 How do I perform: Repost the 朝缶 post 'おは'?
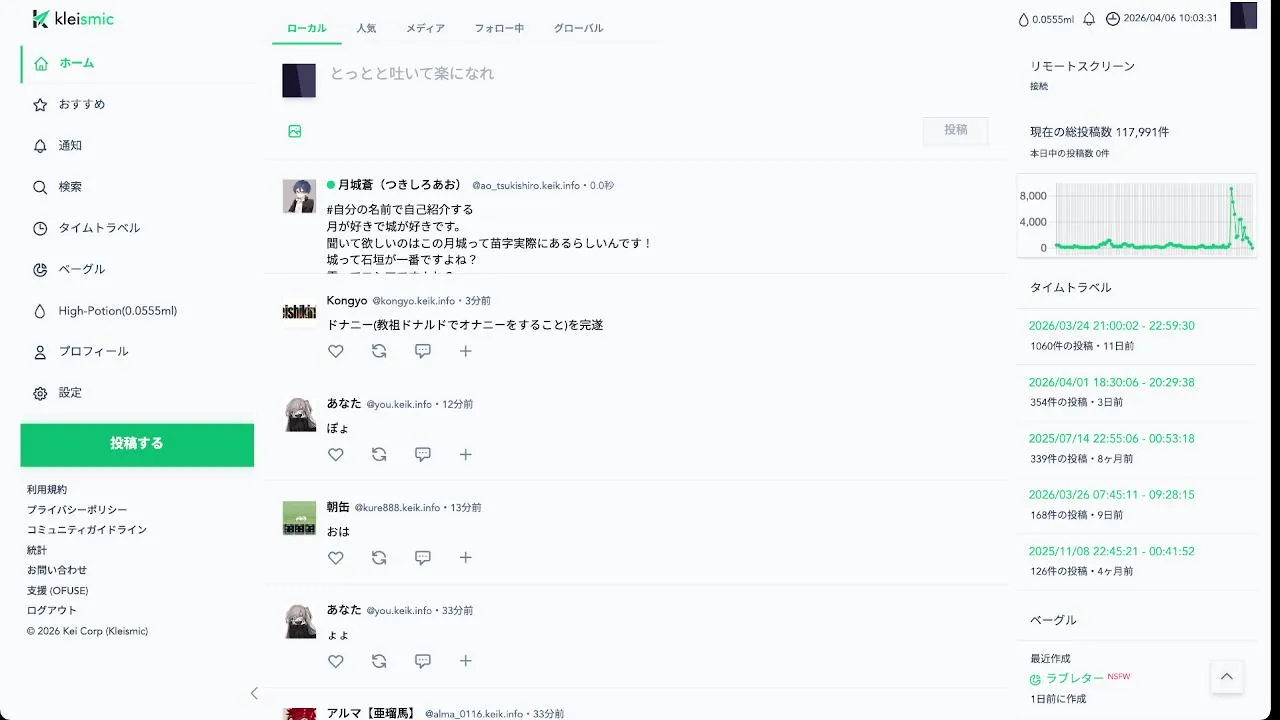click(x=379, y=558)
